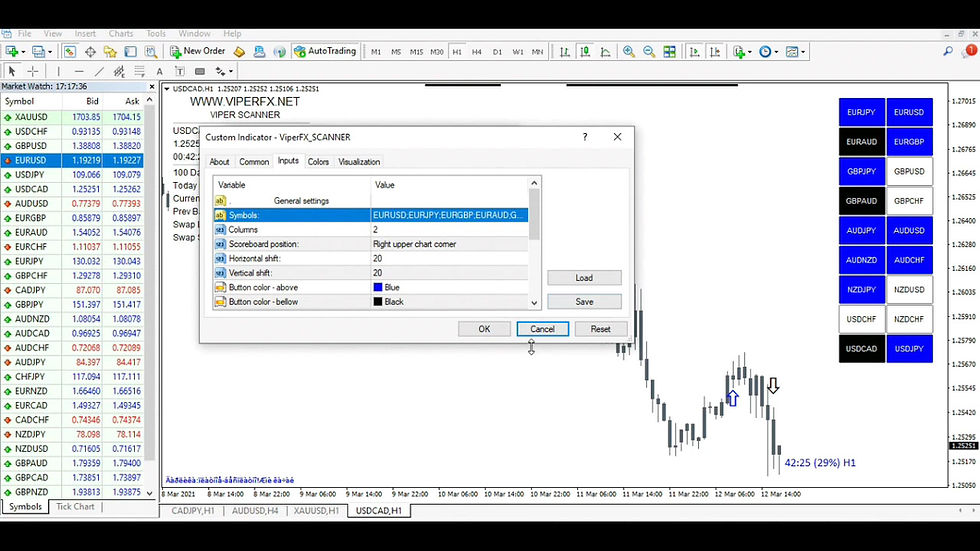
Task: Toggle the AutoTrading button
Action: 325,51
